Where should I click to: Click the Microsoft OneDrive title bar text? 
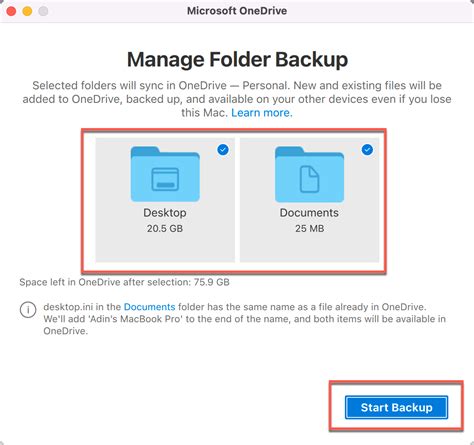pyautogui.click(x=237, y=11)
